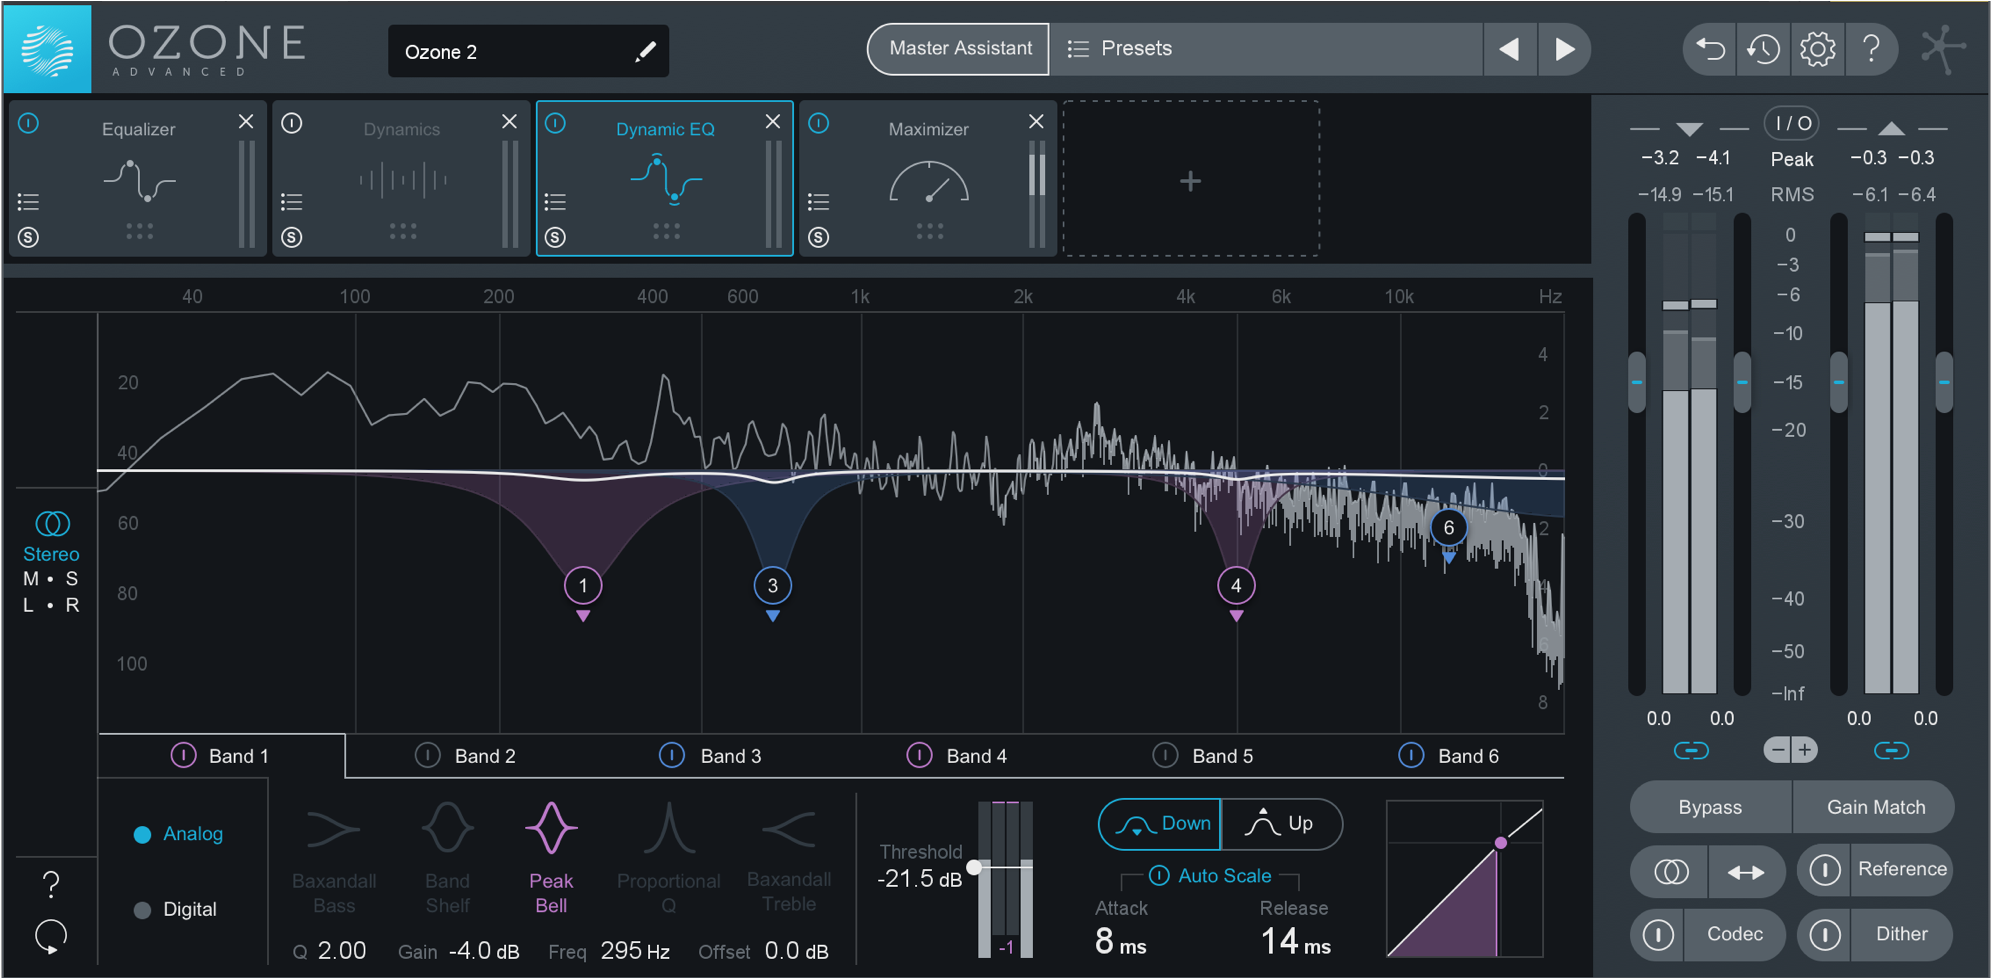Click the undo arrow icon
Viewport: 1992px width, 980px height.
tap(1711, 49)
